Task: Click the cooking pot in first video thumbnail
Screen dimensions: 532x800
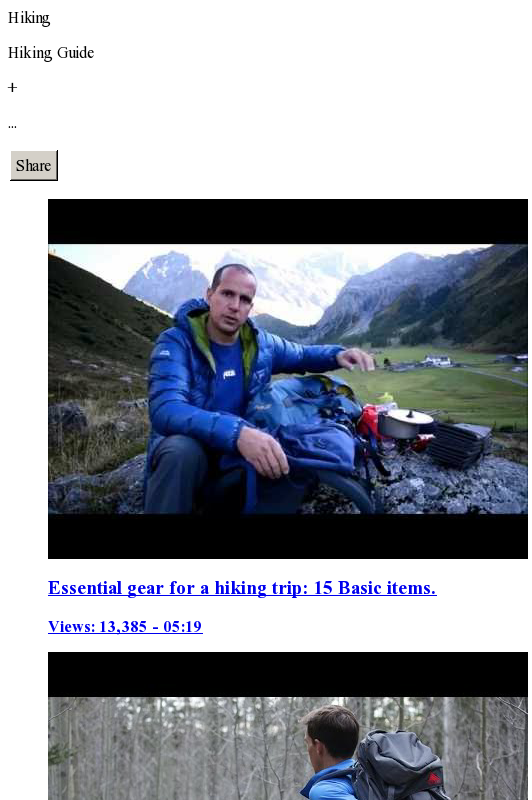Action: pyautogui.click(x=406, y=422)
